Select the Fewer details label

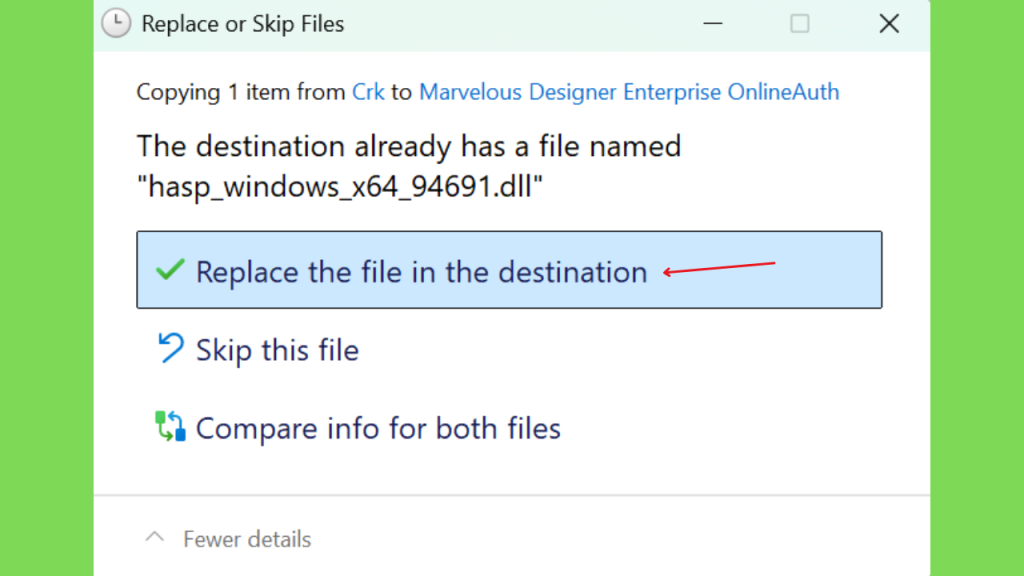pyautogui.click(x=247, y=539)
